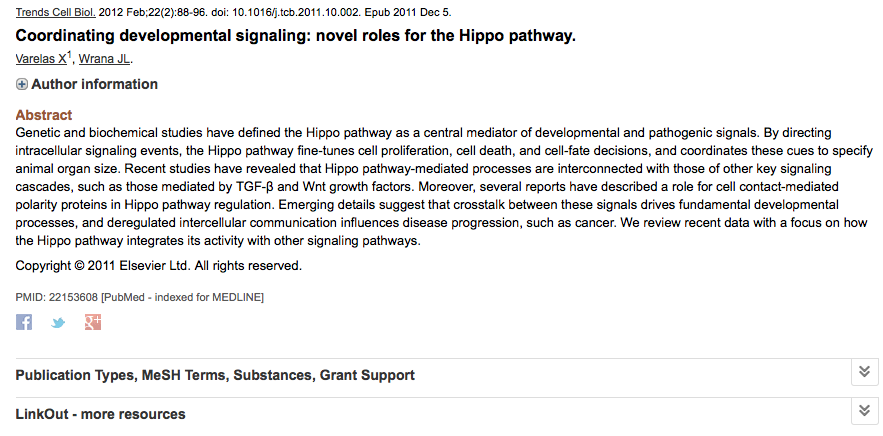Expand Author information using the plus icon
This screenshot has width=883, height=436.
tap(21, 84)
